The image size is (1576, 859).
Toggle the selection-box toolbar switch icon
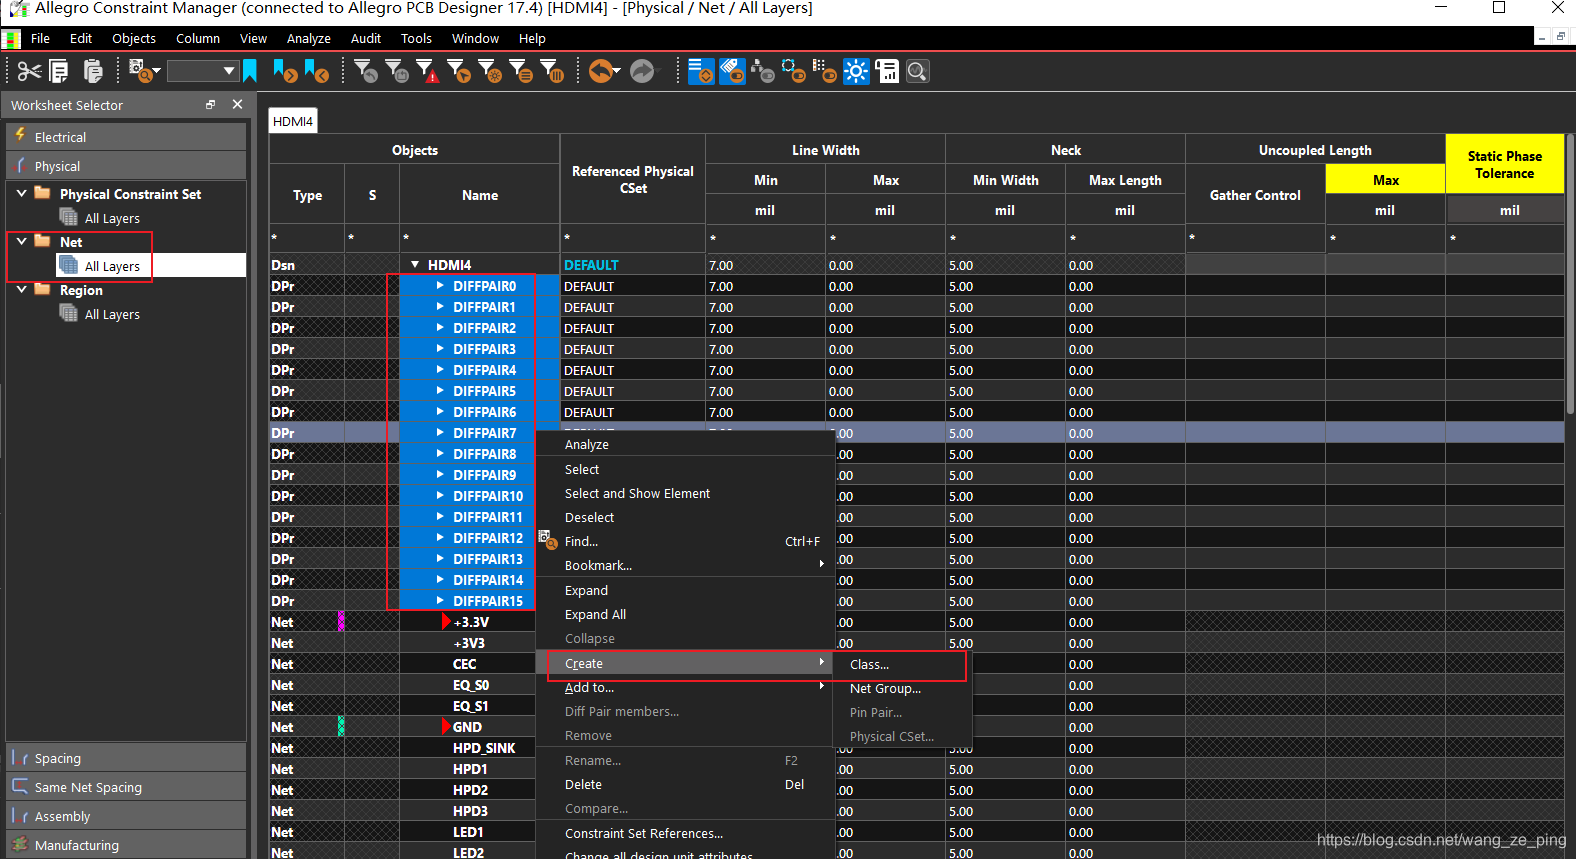(794, 72)
